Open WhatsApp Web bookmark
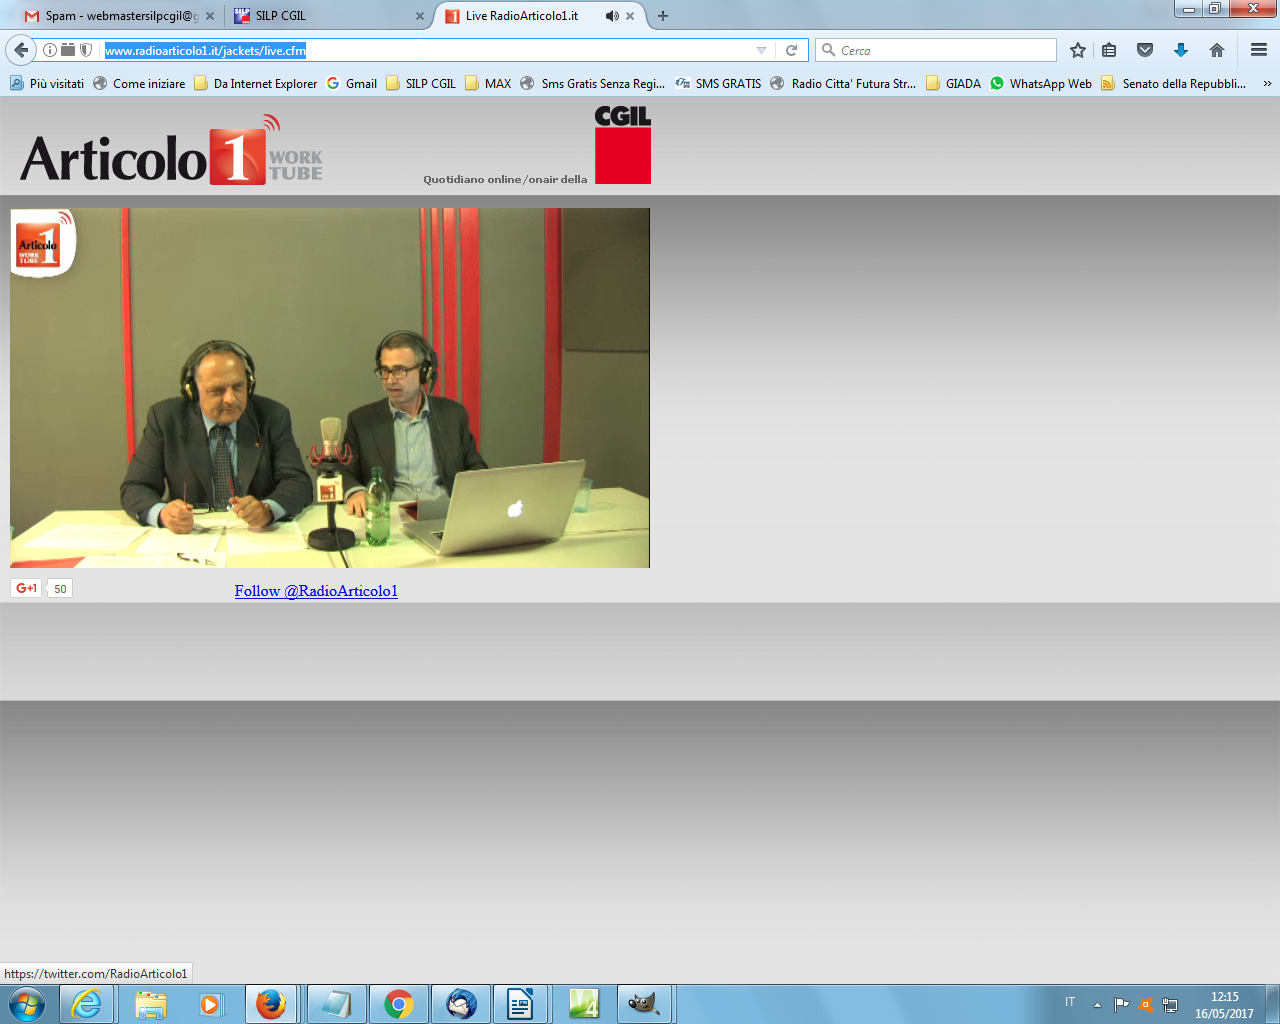Image resolution: width=1280 pixels, height=1024 pixels. pyautogui.click(x=1041, y=84)
